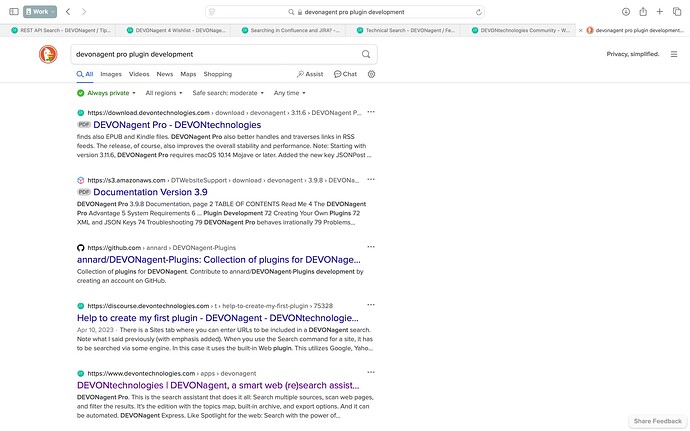Open the Help to create my first plugin result
This screenshot has width=690, height=431.
coord(218,318)
